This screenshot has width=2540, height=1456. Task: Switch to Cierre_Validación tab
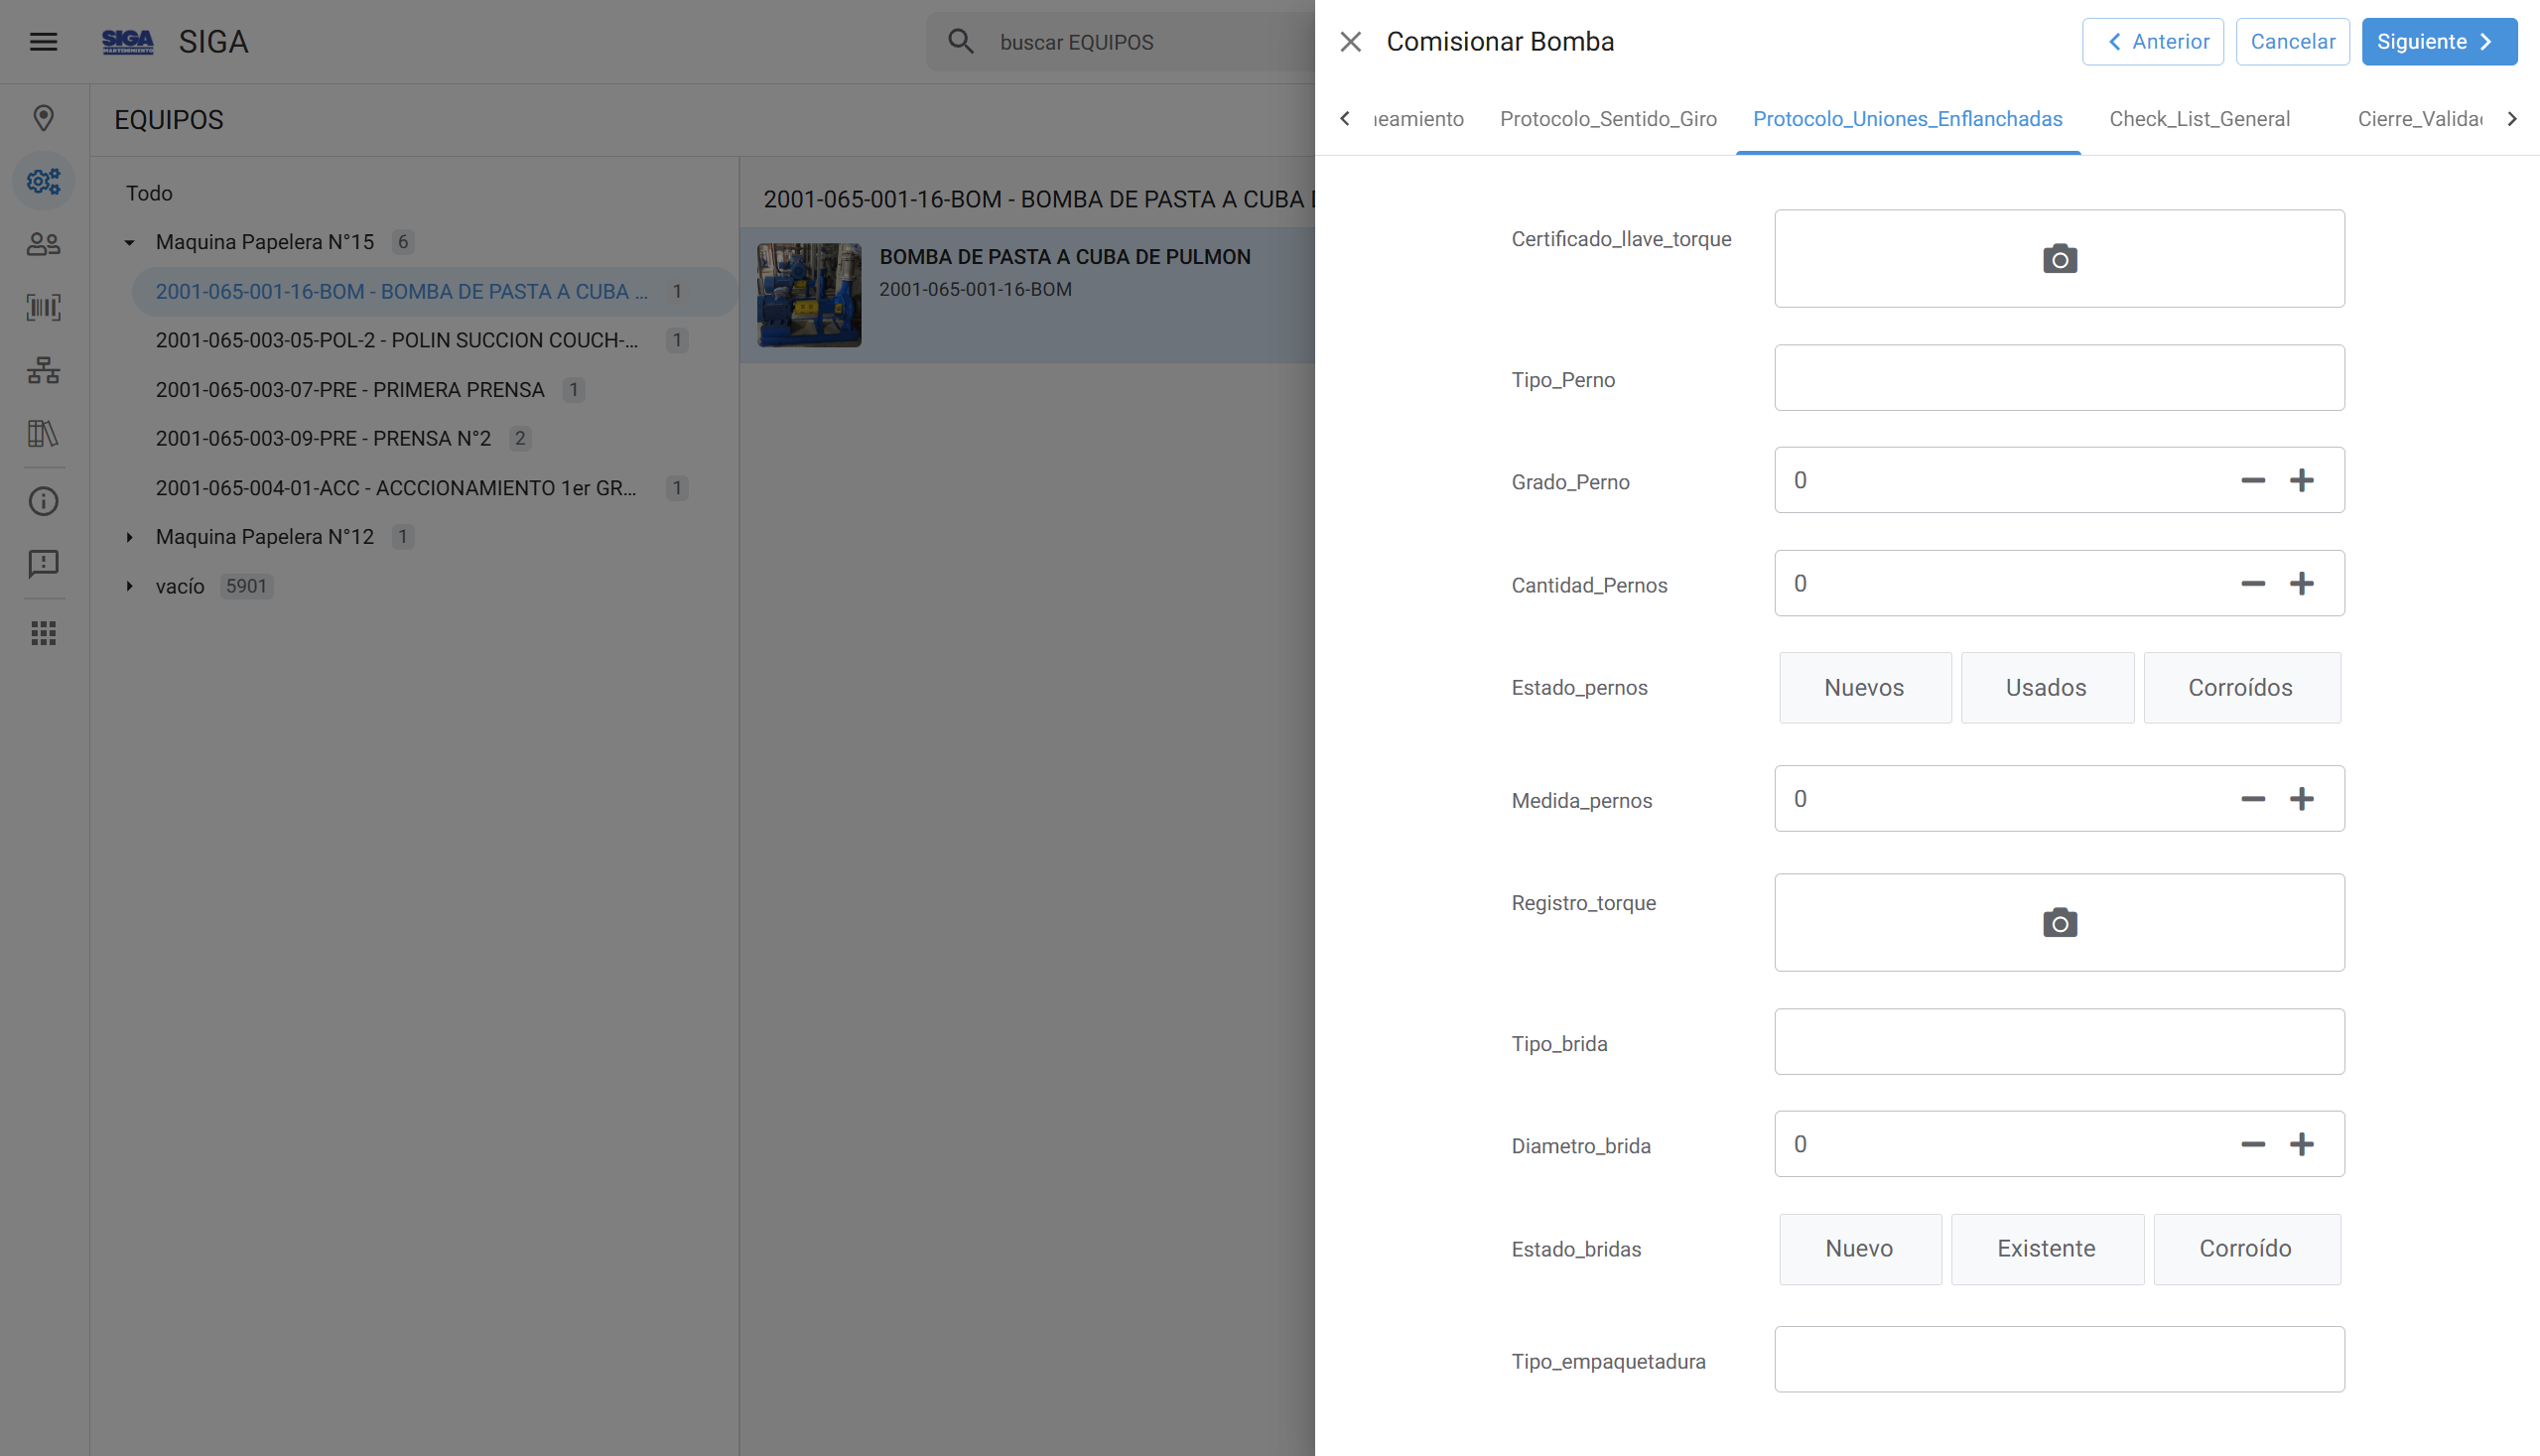pos(2419,119)
